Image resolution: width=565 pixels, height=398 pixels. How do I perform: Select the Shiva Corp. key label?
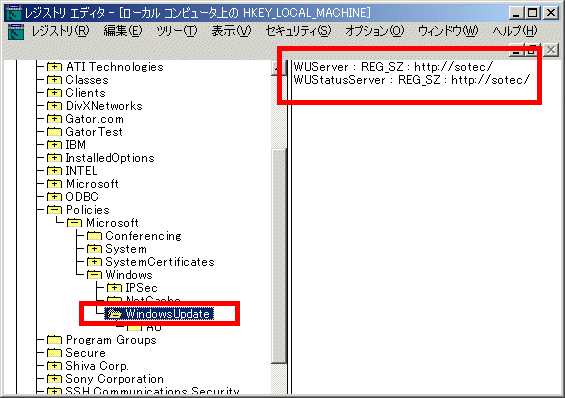(97, 366)
